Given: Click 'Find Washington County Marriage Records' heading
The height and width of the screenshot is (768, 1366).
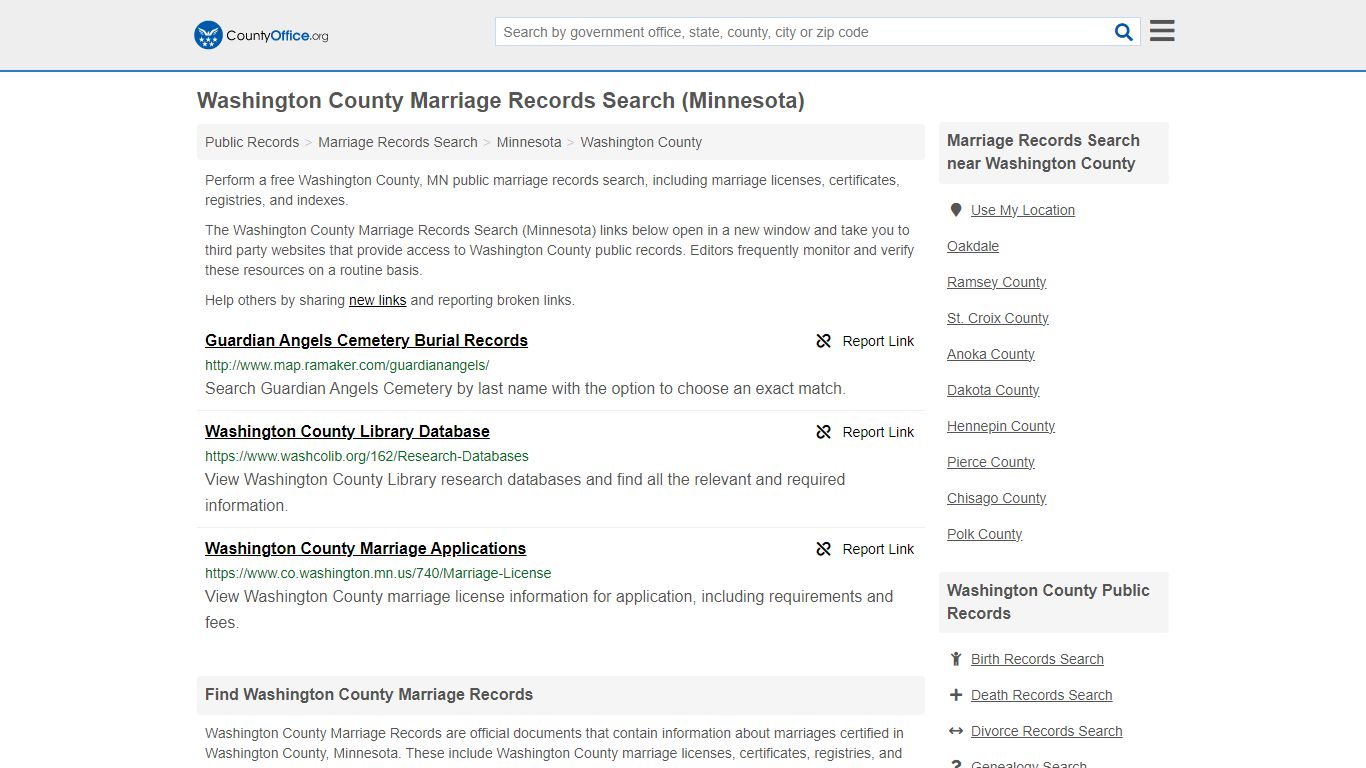Looking at the screenshot, I should point(369,694).
